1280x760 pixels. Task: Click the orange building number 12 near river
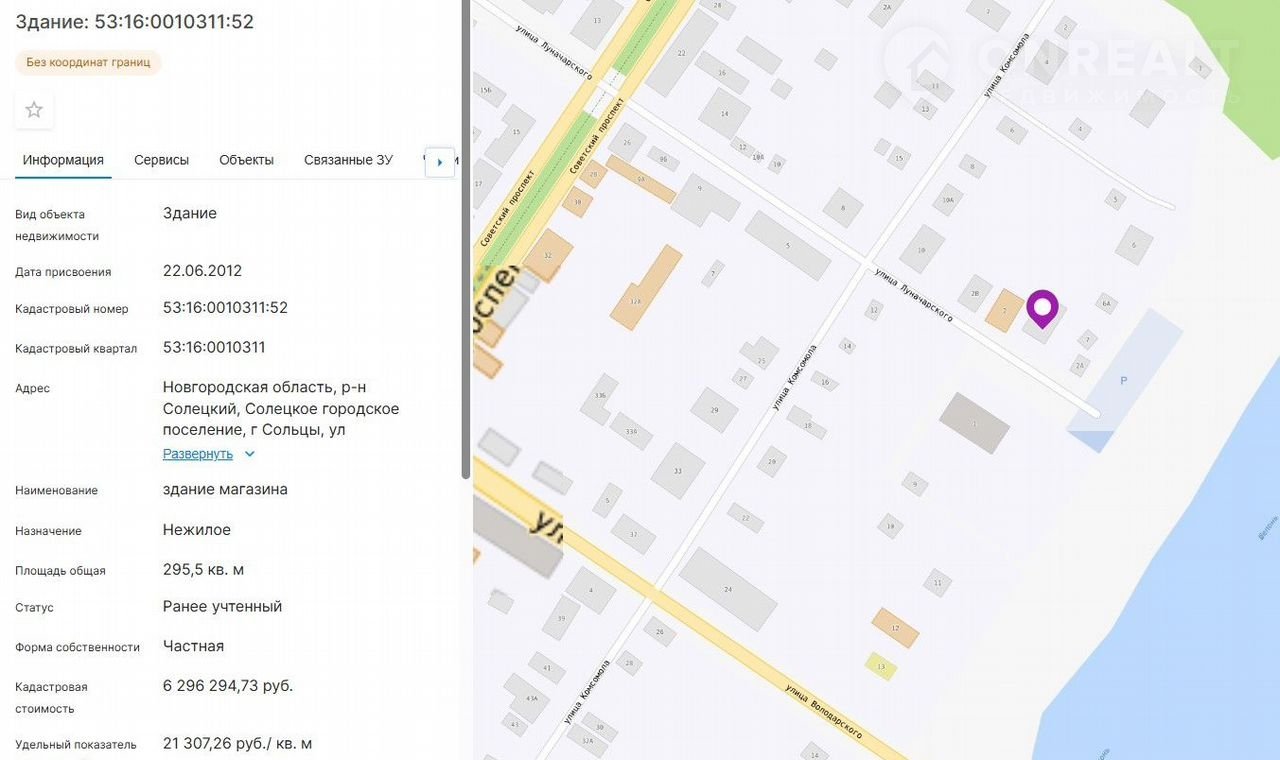tap(895, 627)
